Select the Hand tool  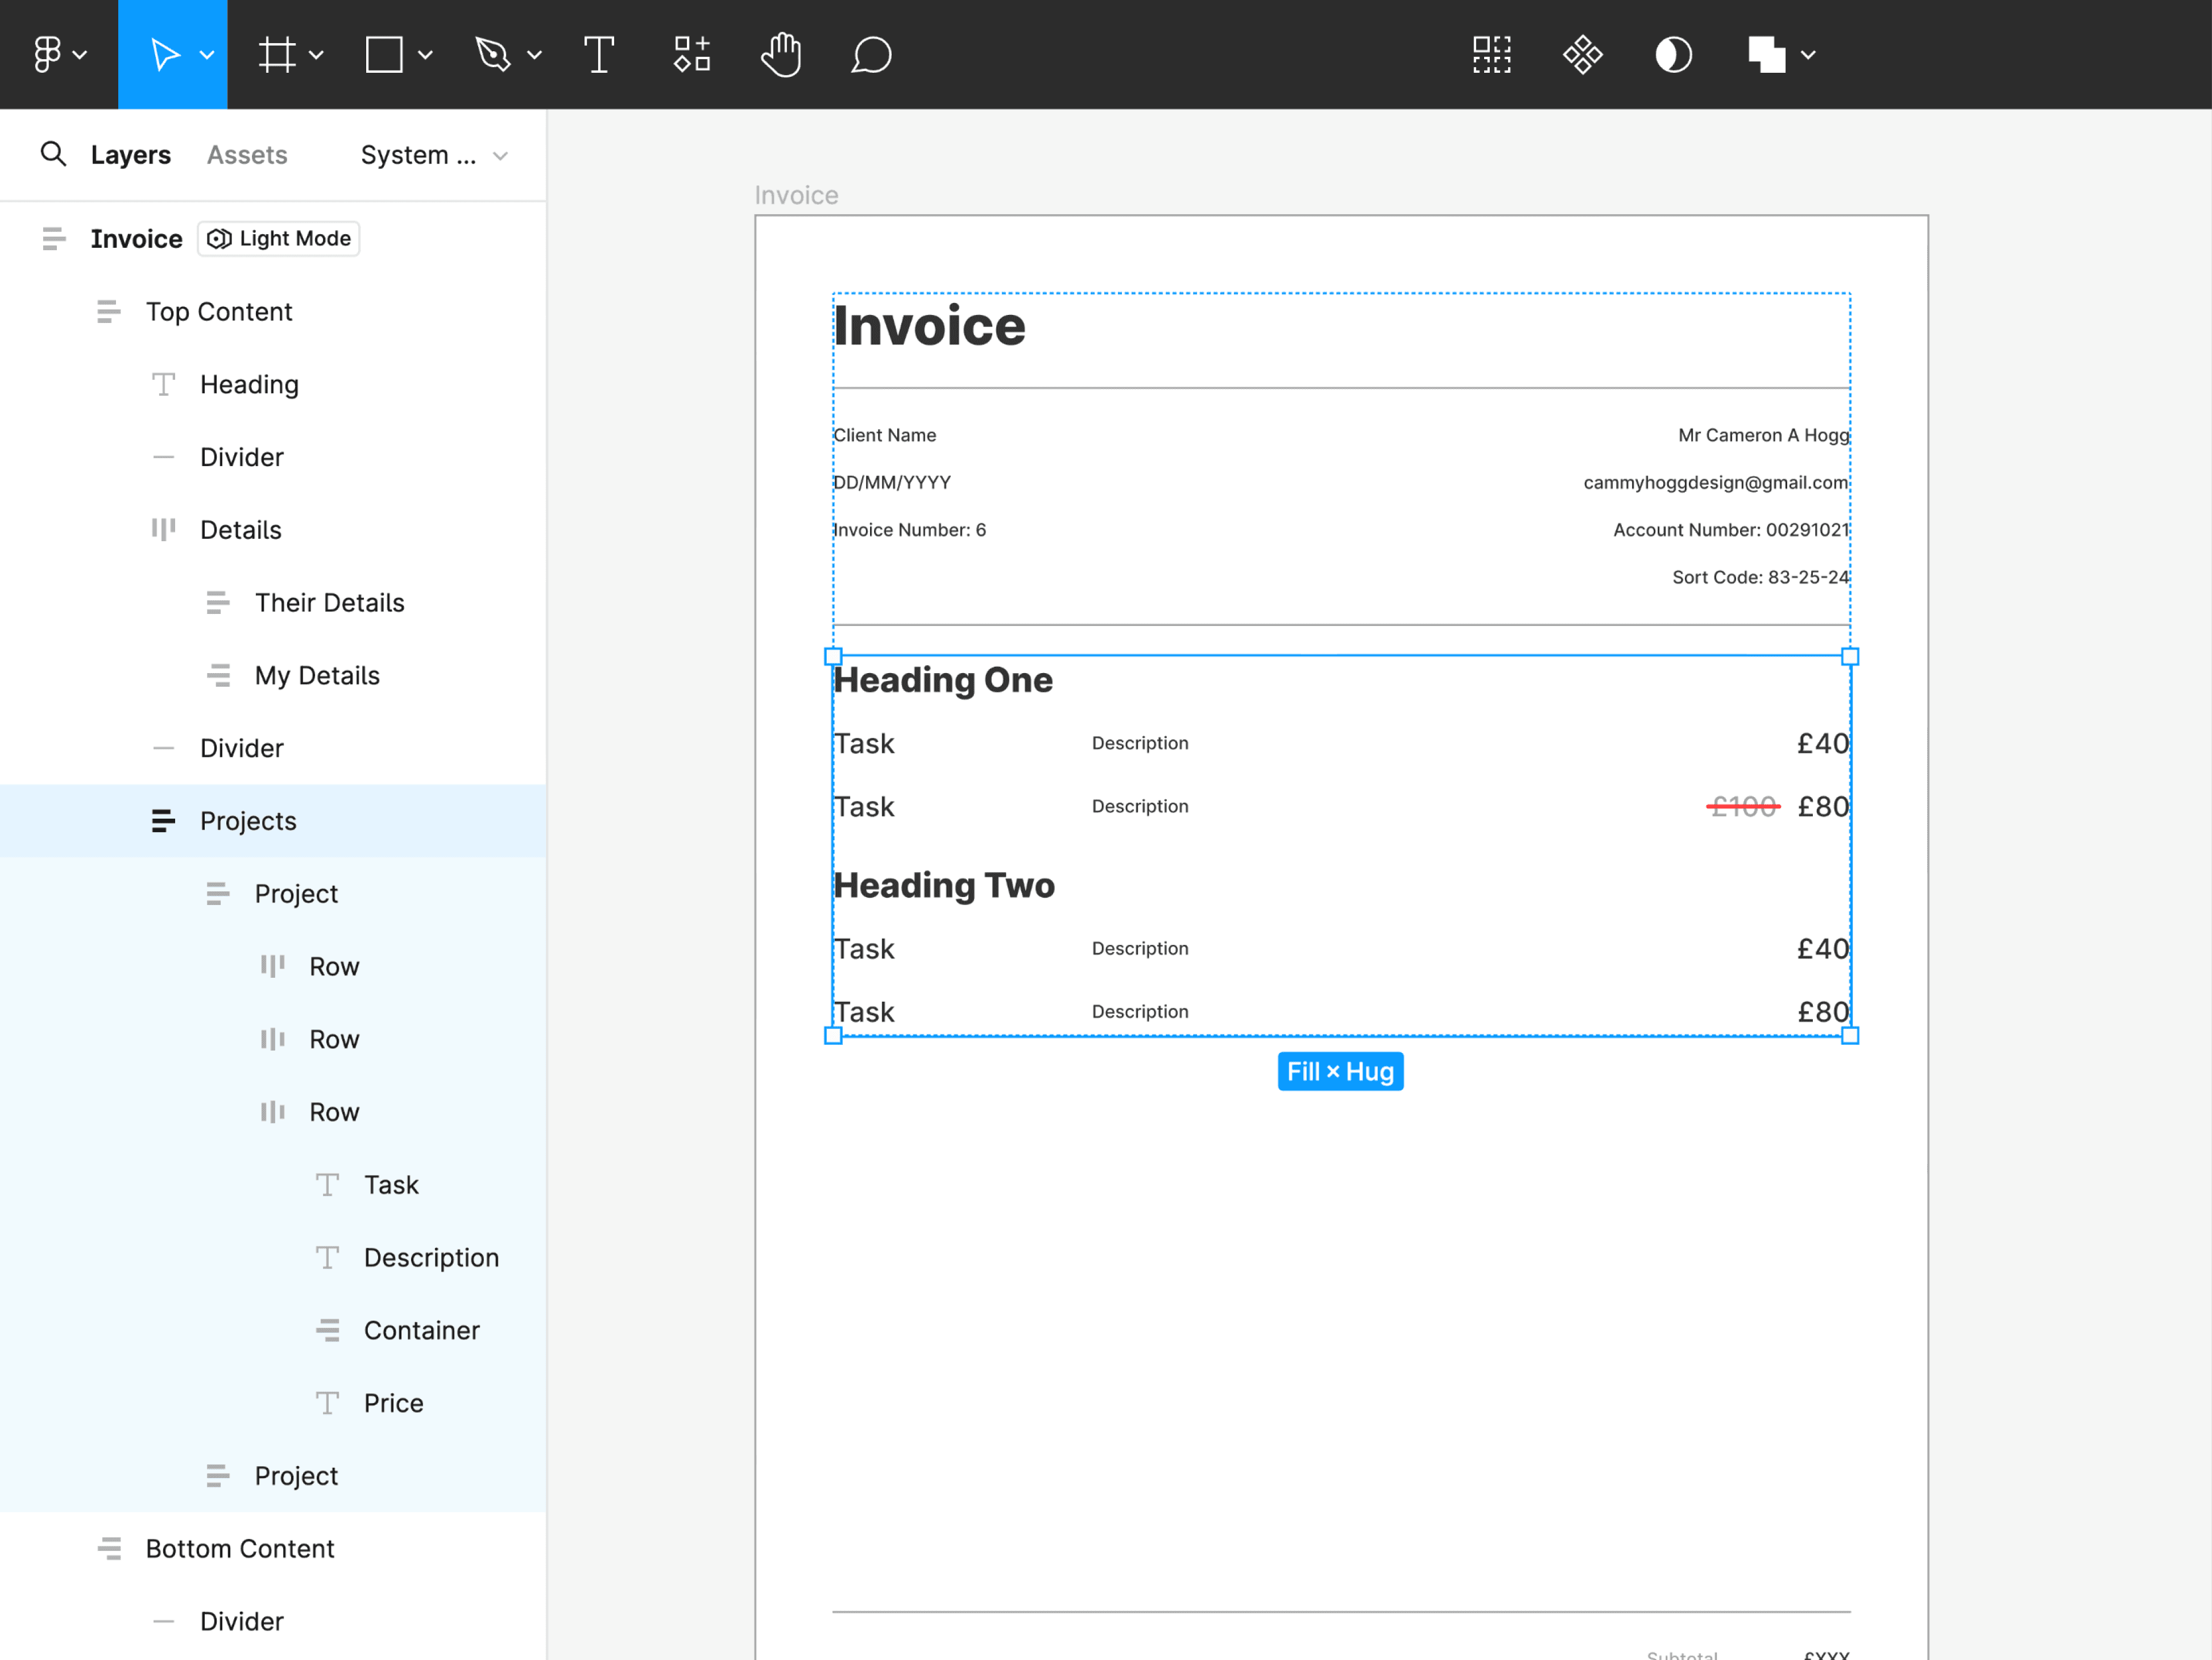click(781, 54)
